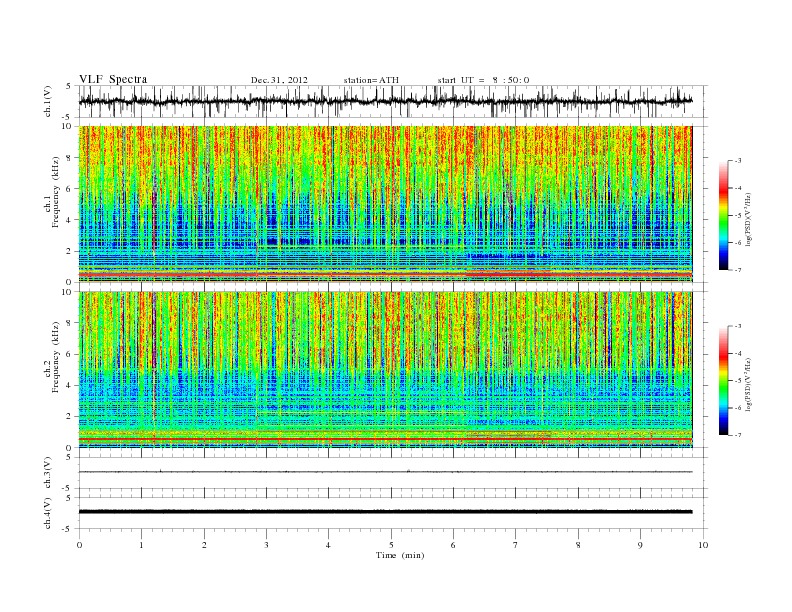Click the "6" kHz tick on ch.2 frequency axis
Viewport: 792px width, 612px height.
tap(70, 354)
